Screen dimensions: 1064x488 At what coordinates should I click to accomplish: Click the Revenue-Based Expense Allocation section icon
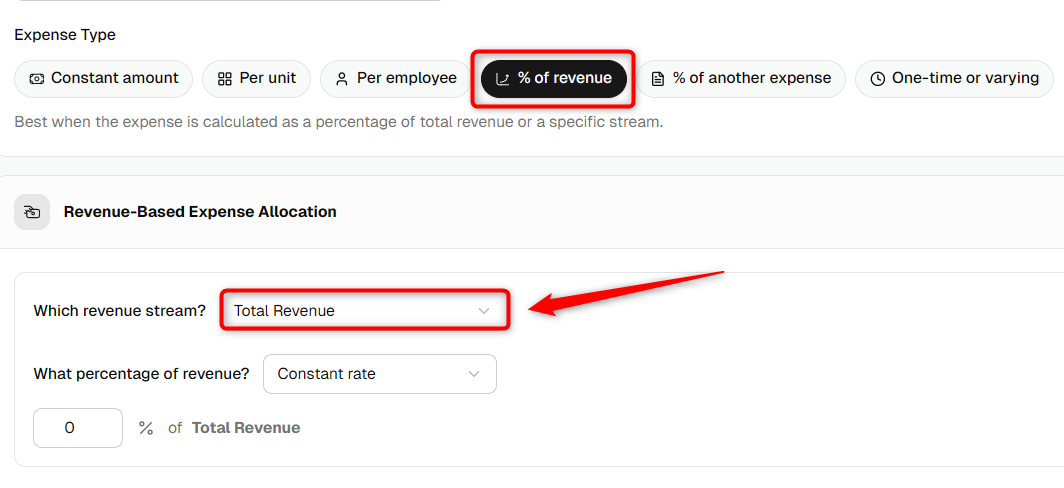tap(32, 212)
